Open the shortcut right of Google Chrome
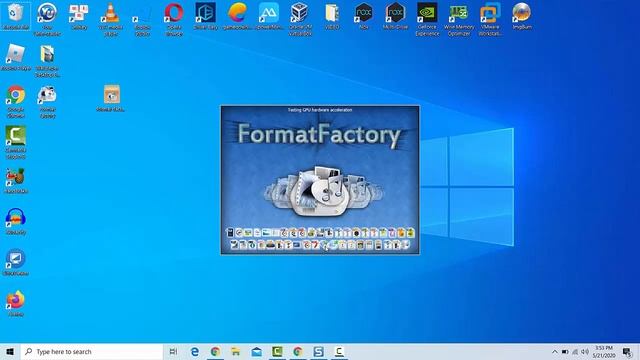Screen dimensions: 640x360 tap(47, 101)
